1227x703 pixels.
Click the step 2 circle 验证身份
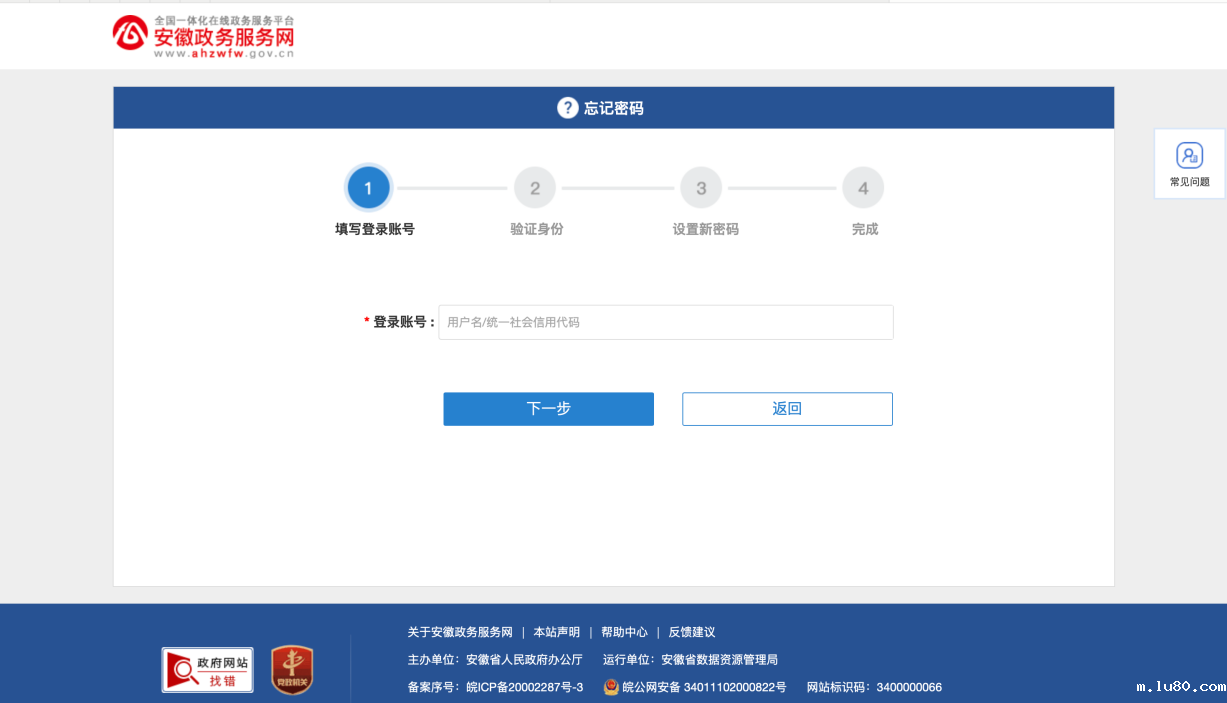pos(535,187)
